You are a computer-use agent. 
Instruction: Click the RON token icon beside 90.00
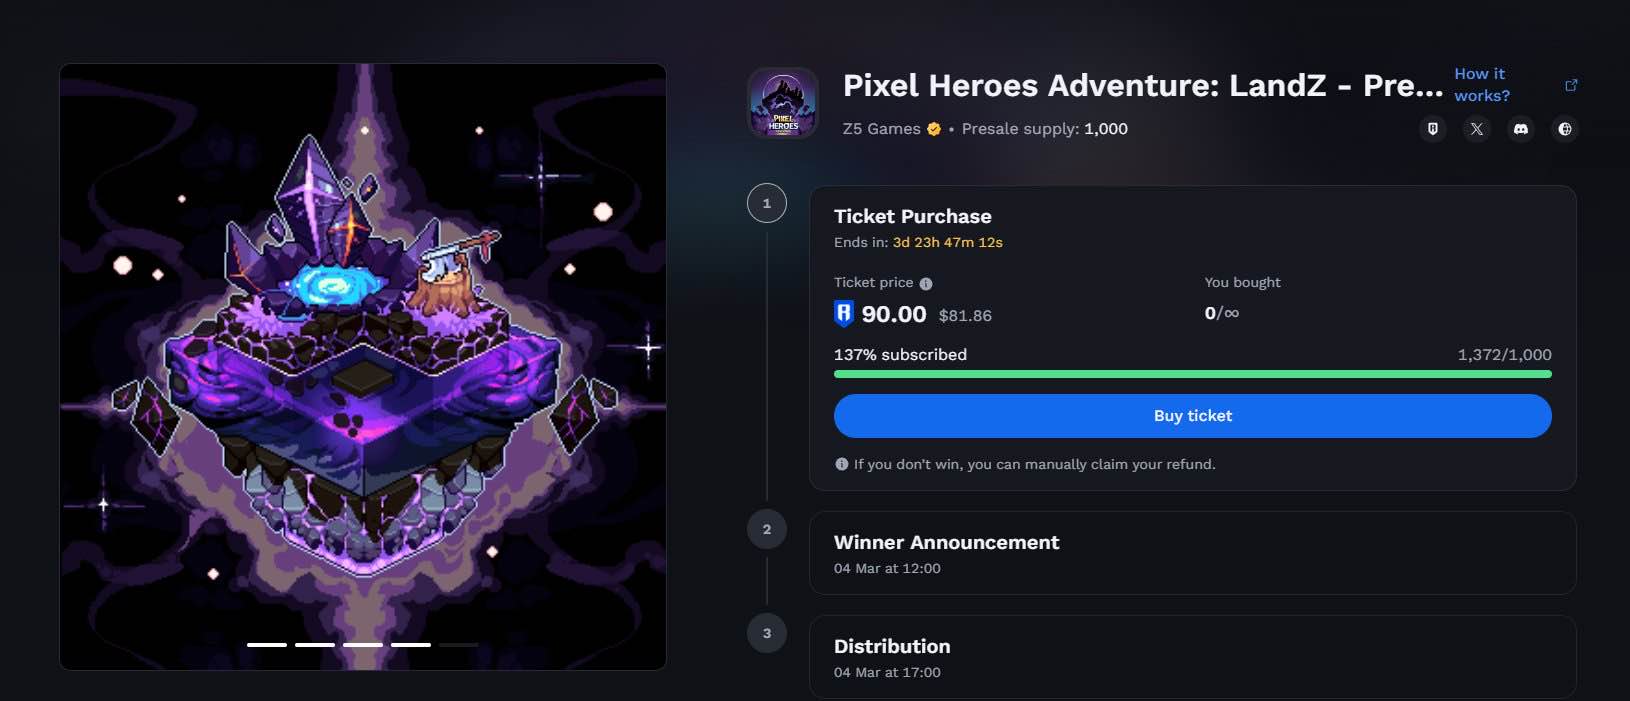844,314
